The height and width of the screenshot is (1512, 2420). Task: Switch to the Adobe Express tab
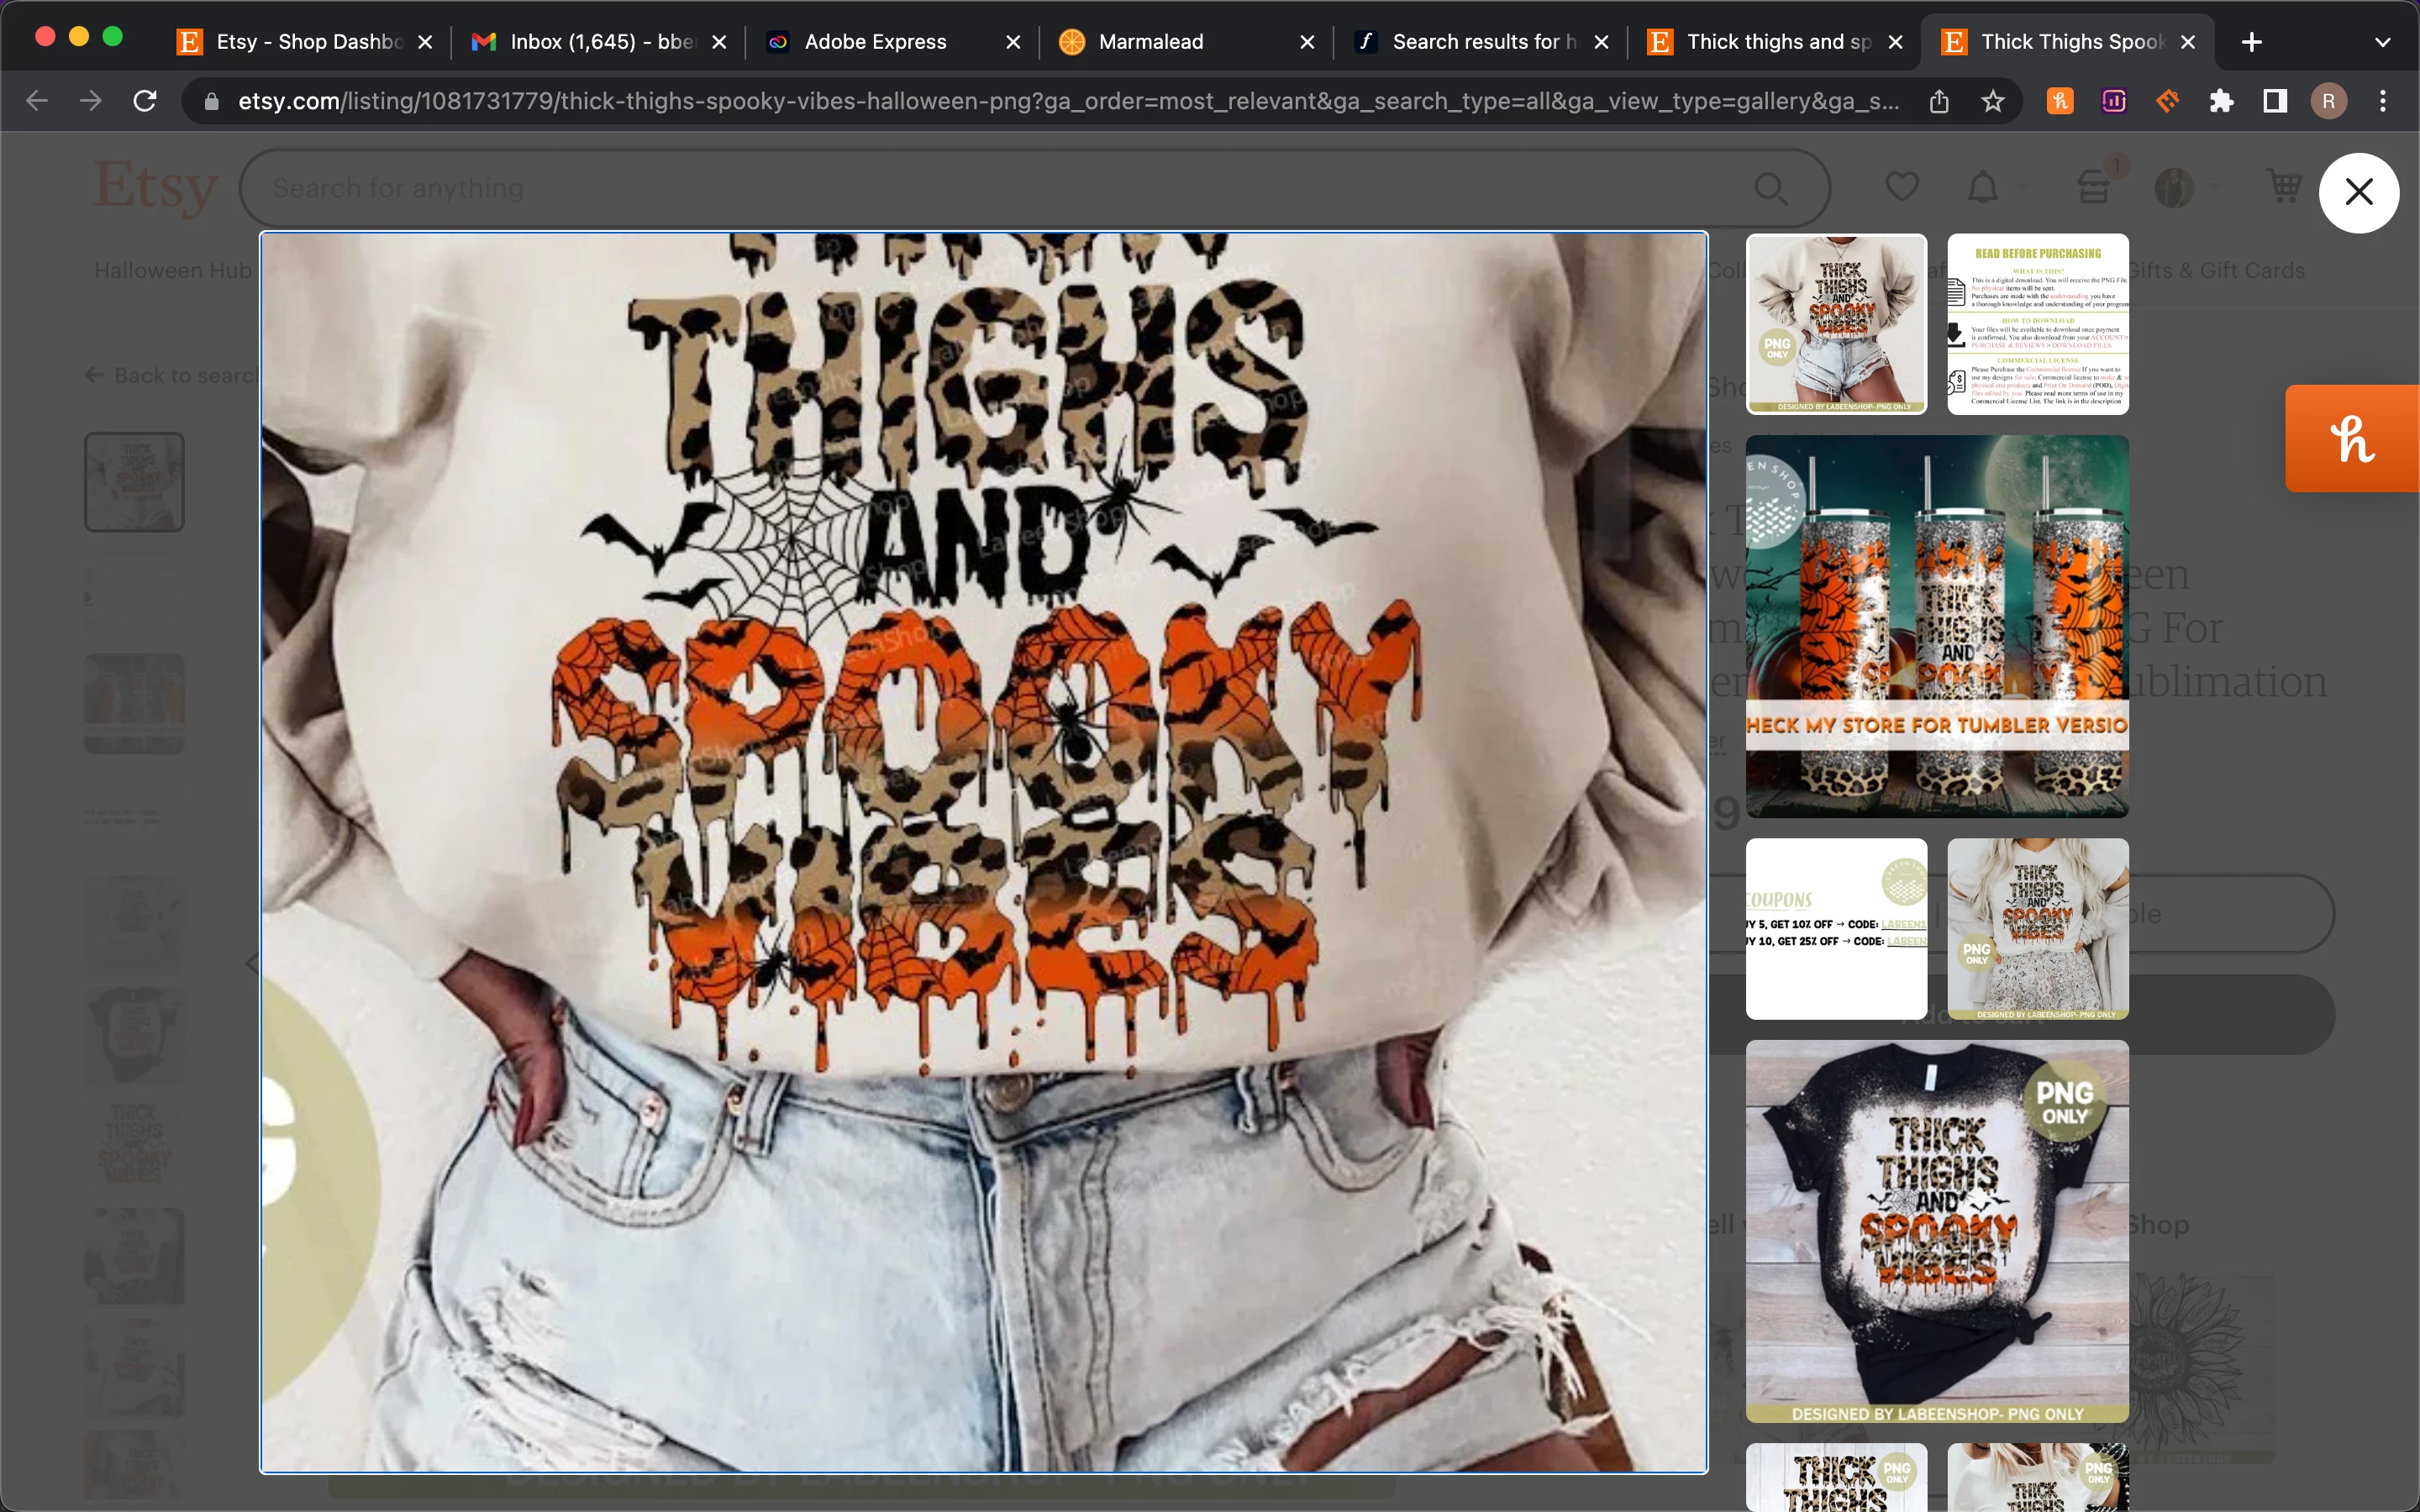pyautogui.click(x=875, y=42)
